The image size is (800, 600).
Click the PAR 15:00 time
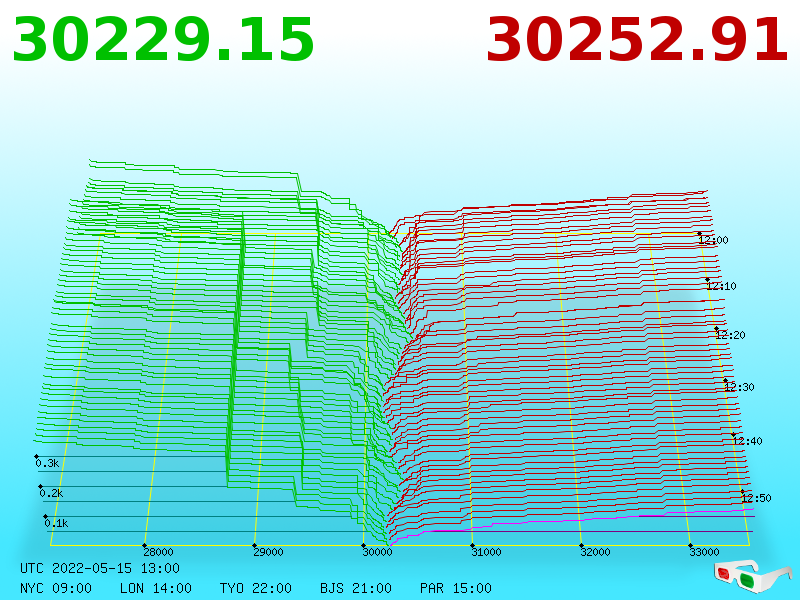(x=456, y=588)
